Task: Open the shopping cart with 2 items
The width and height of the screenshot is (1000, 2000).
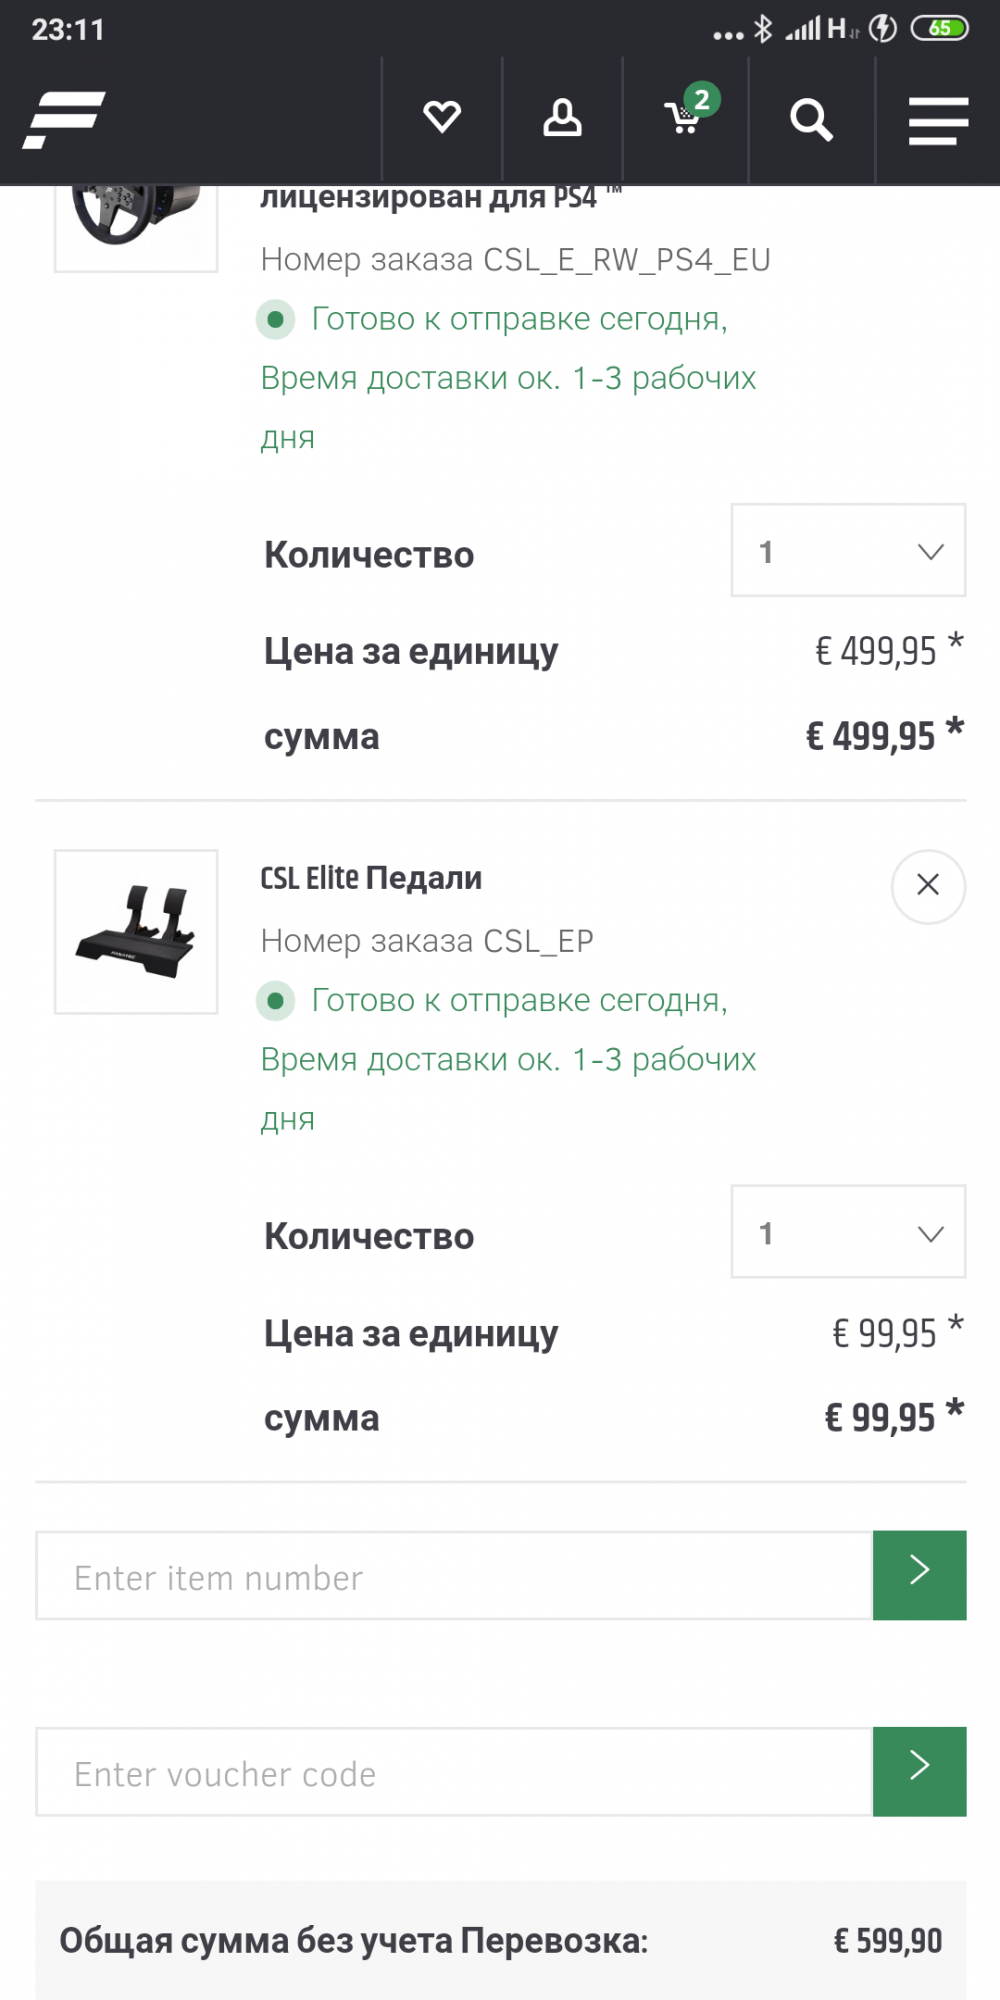Action: (x=686, y=116)
